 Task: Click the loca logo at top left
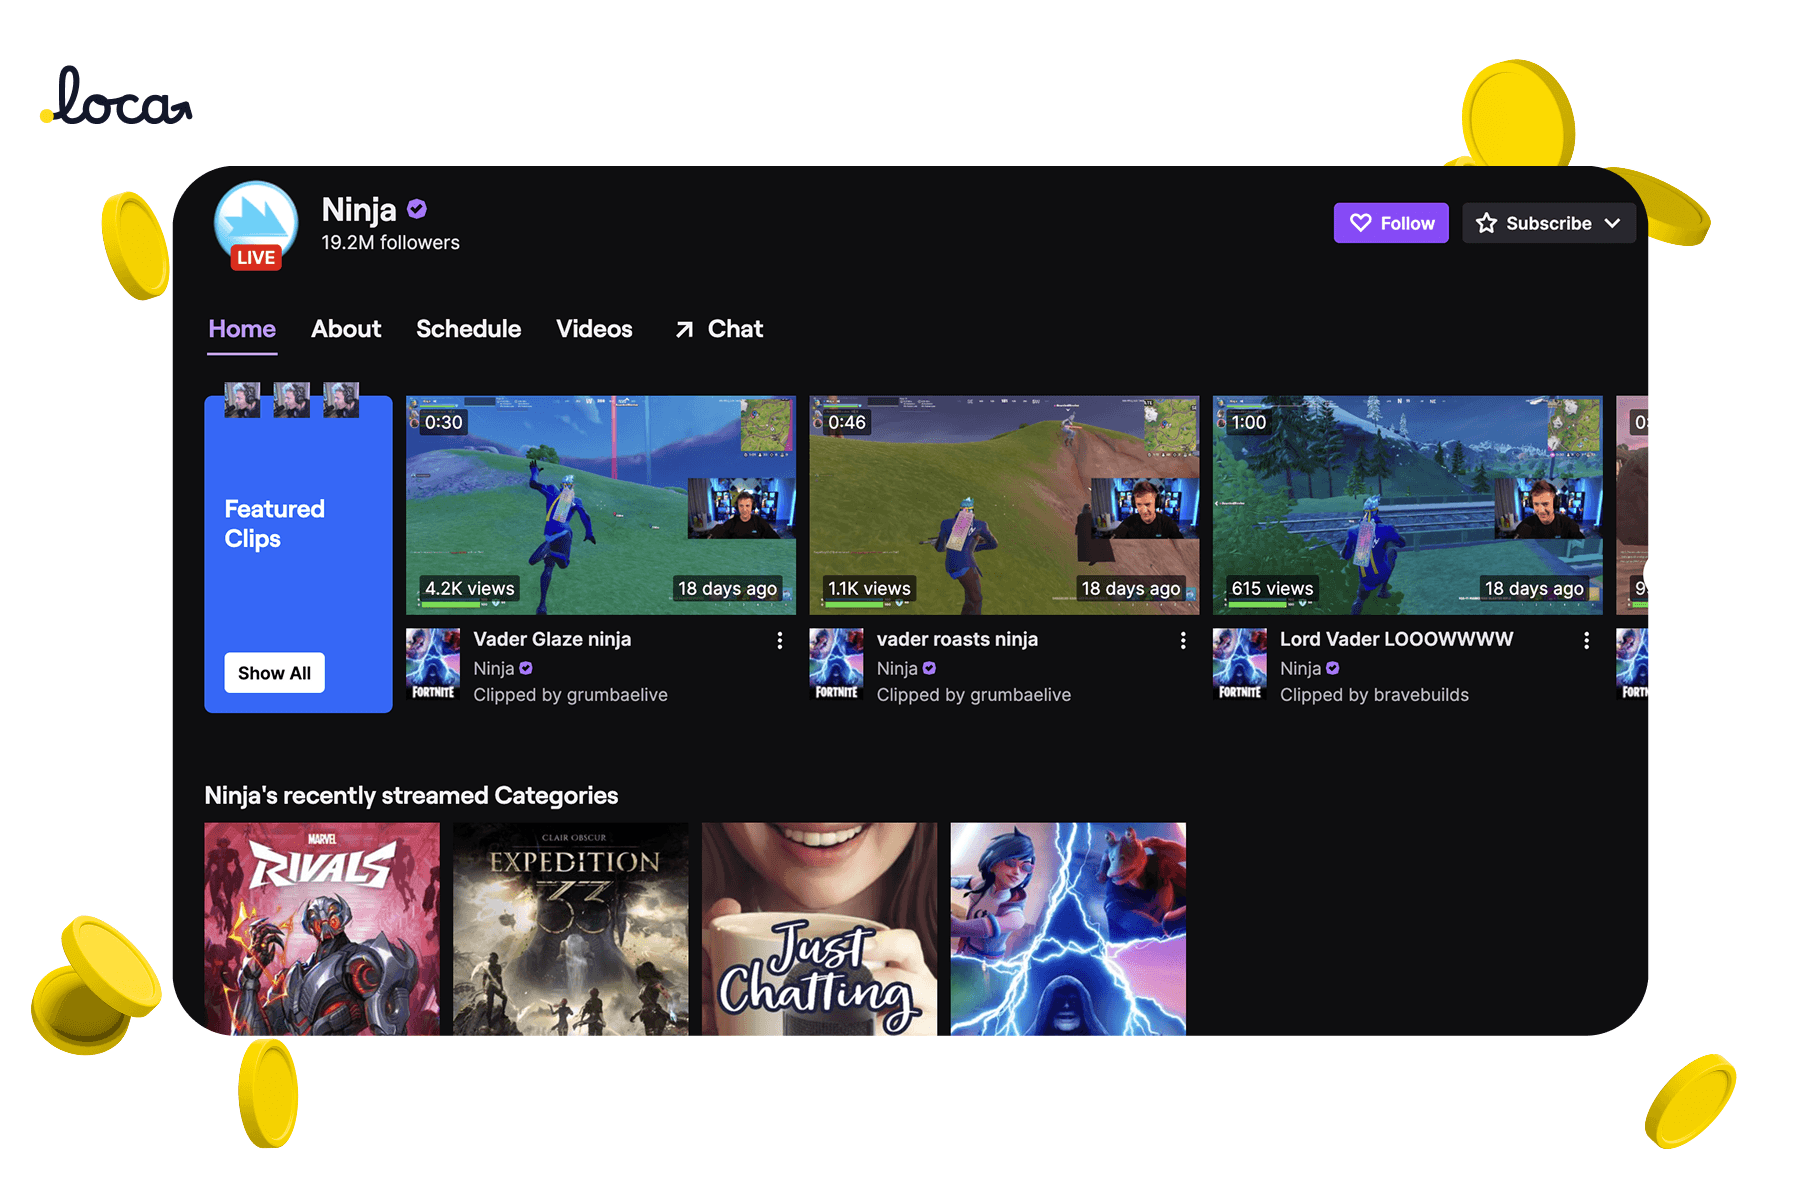click(x=116, y=97)
